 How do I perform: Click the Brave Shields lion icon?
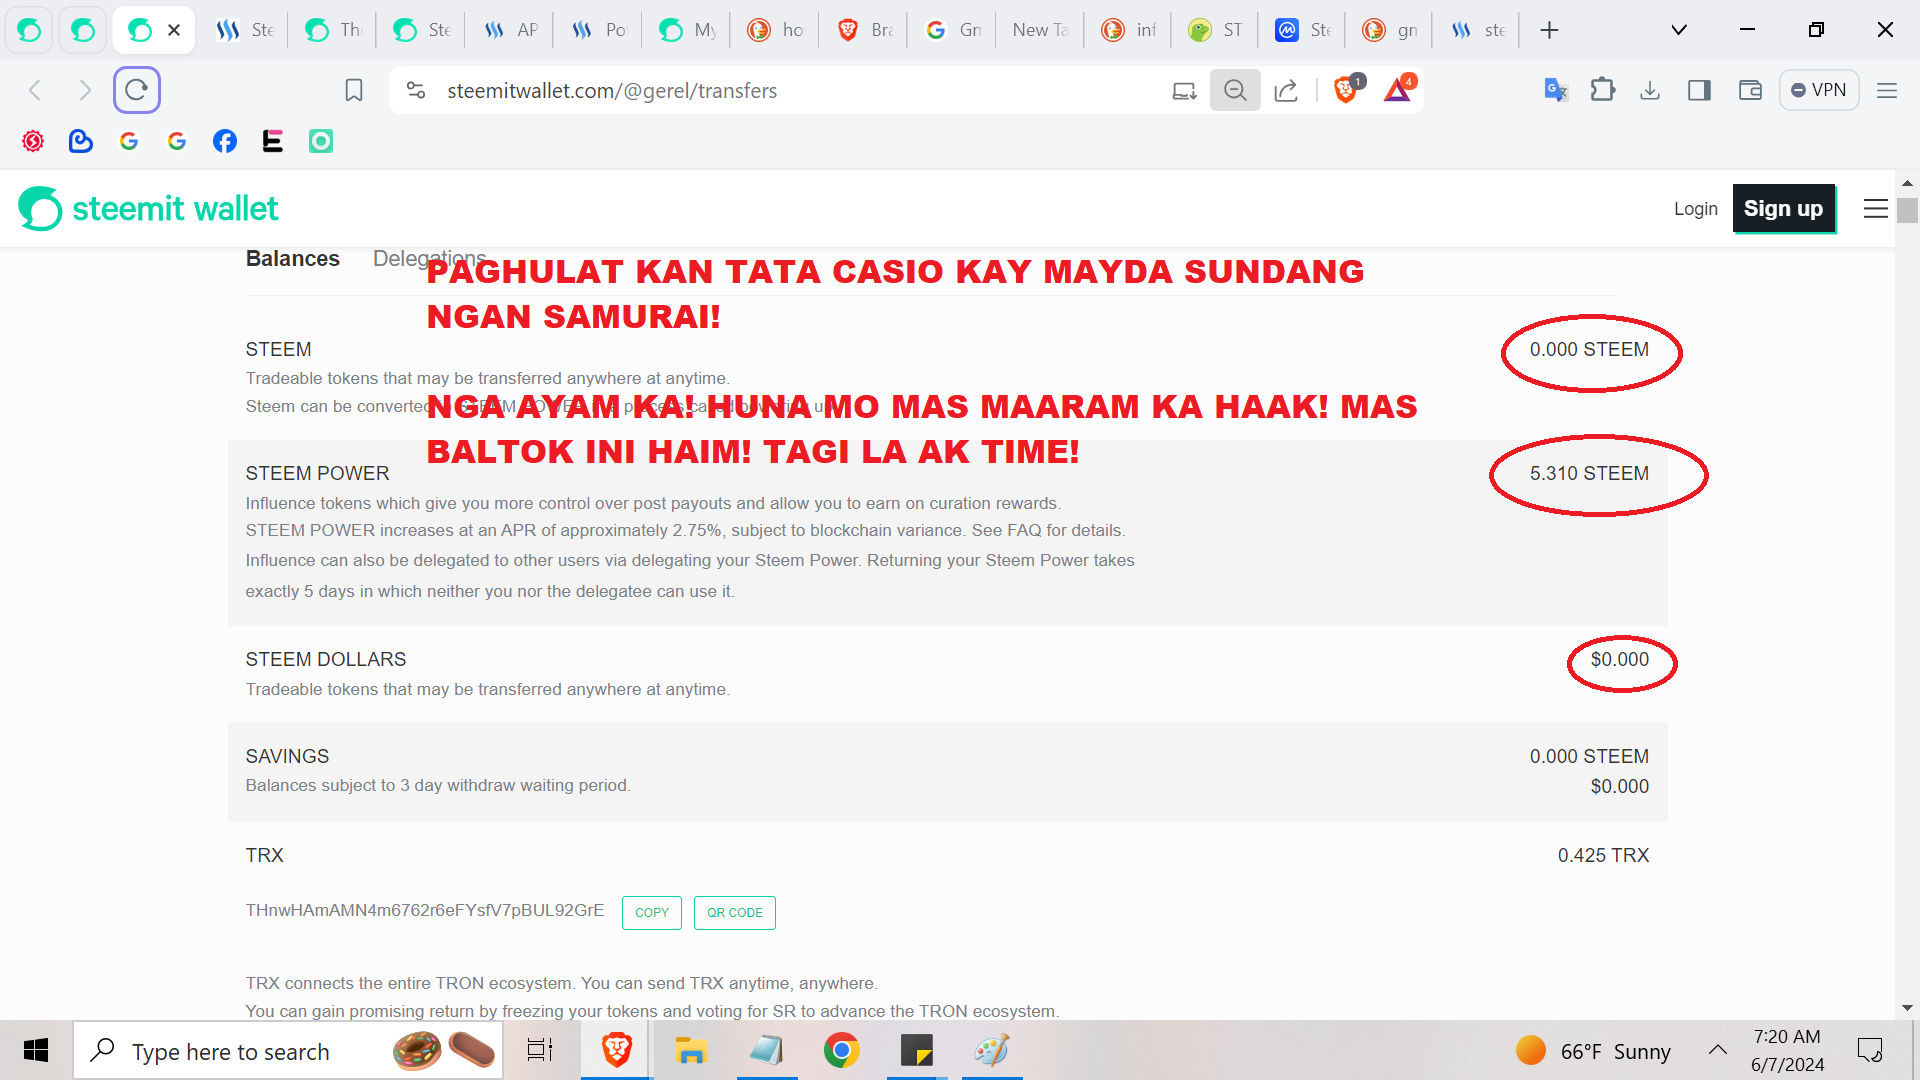(1346, 90)
